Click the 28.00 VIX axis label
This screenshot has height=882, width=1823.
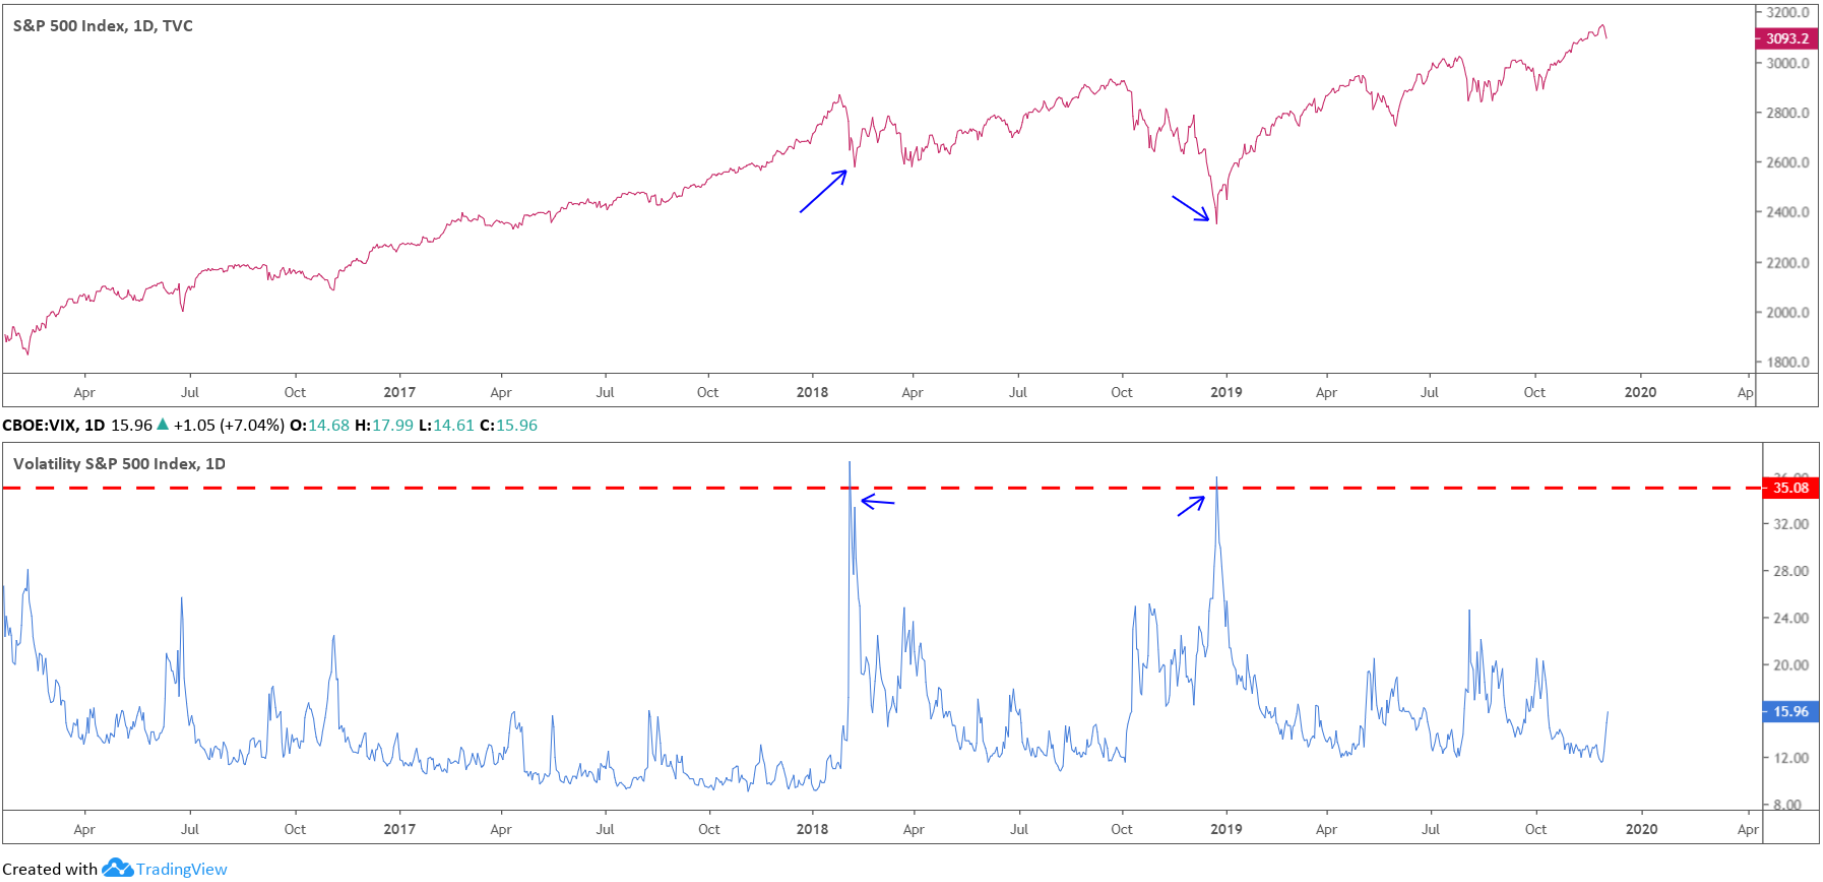[1791, 571]
